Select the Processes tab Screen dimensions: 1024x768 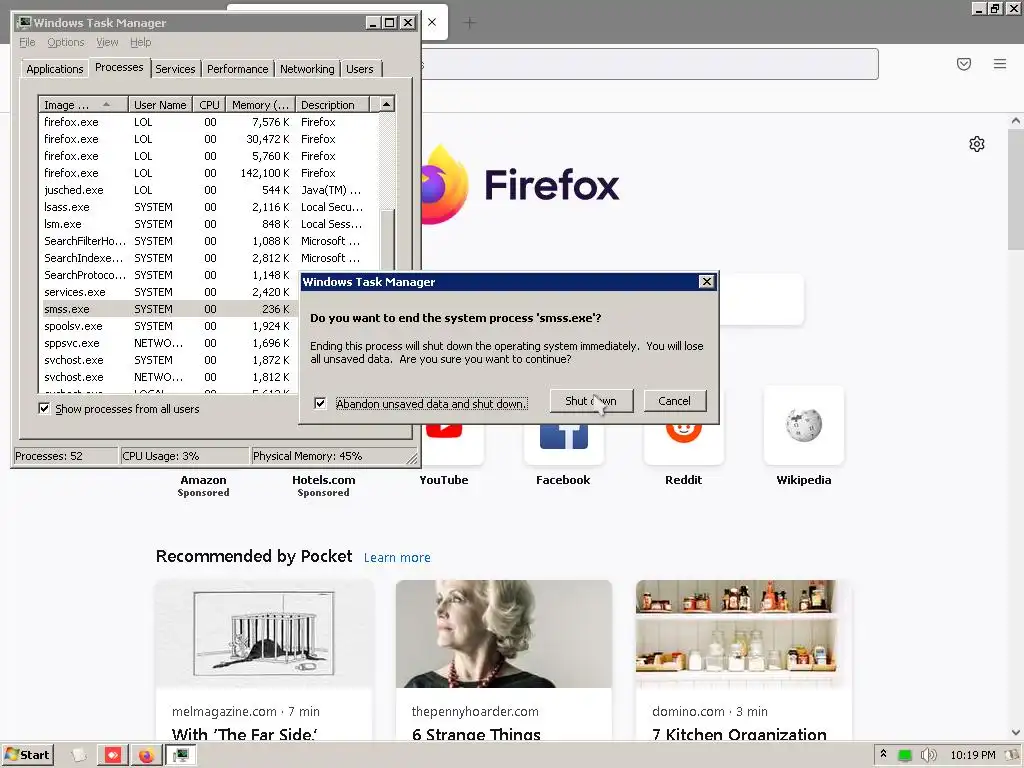click(x=119, y=67)
